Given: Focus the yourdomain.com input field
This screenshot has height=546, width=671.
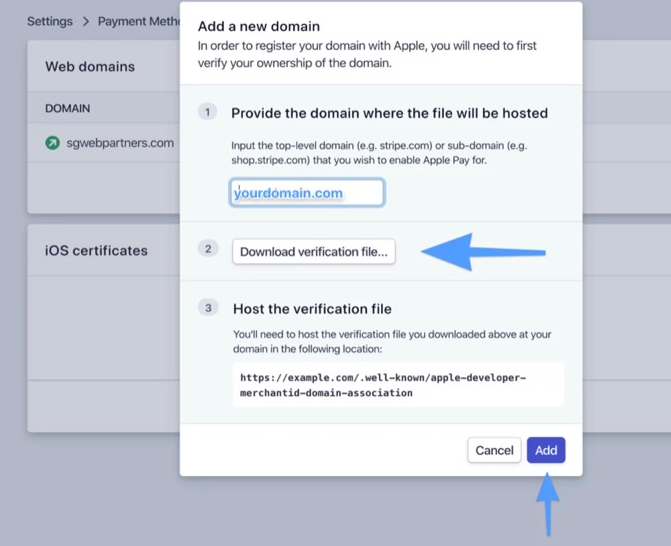Looking at the screenshot, I should pos(307,193).
